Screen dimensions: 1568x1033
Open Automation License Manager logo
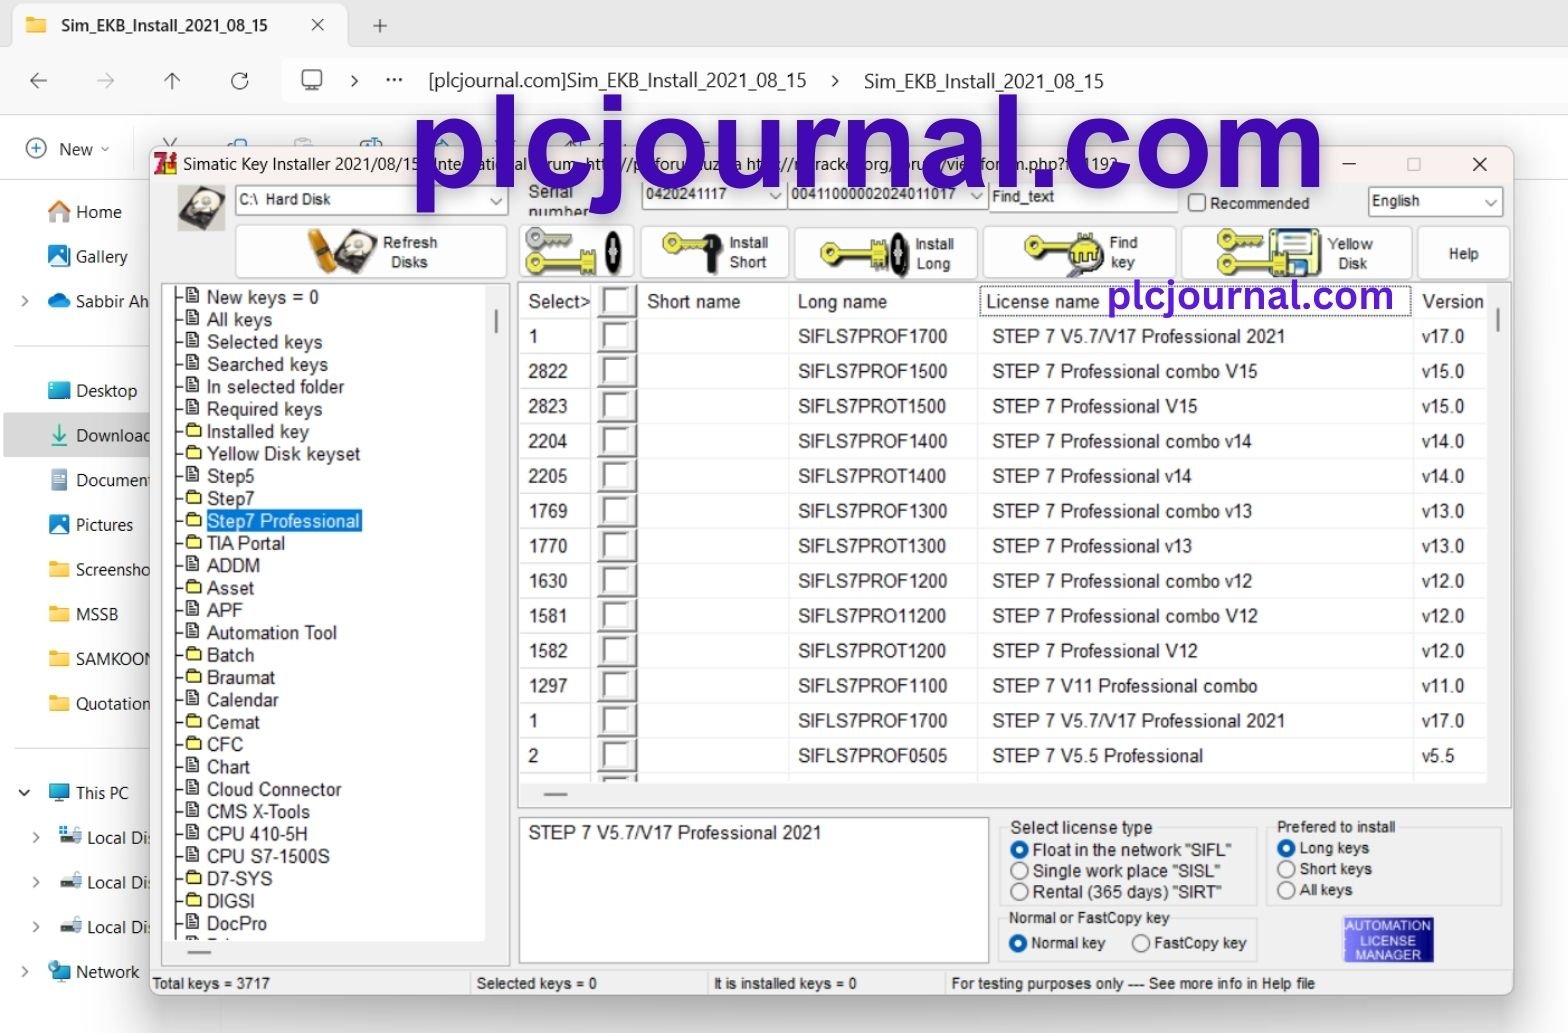point(1388,939)
